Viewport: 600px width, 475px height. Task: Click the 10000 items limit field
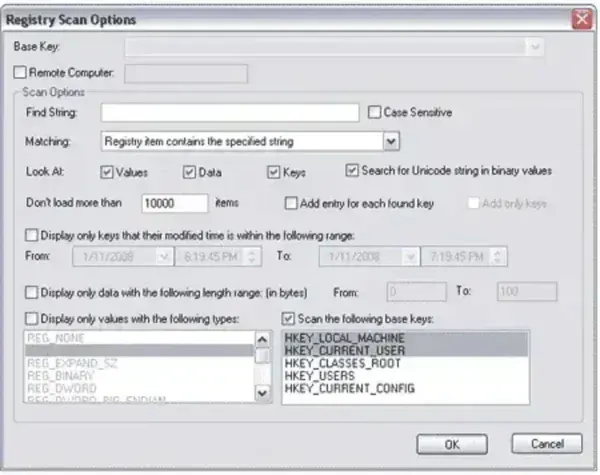tap(175, 203)
